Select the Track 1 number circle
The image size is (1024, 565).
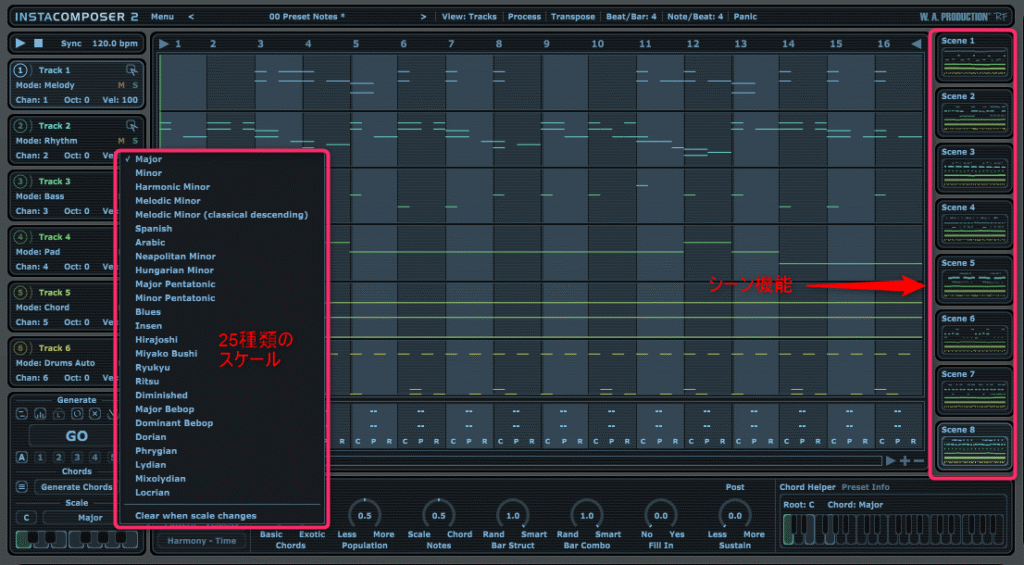(x=22, y=70)
